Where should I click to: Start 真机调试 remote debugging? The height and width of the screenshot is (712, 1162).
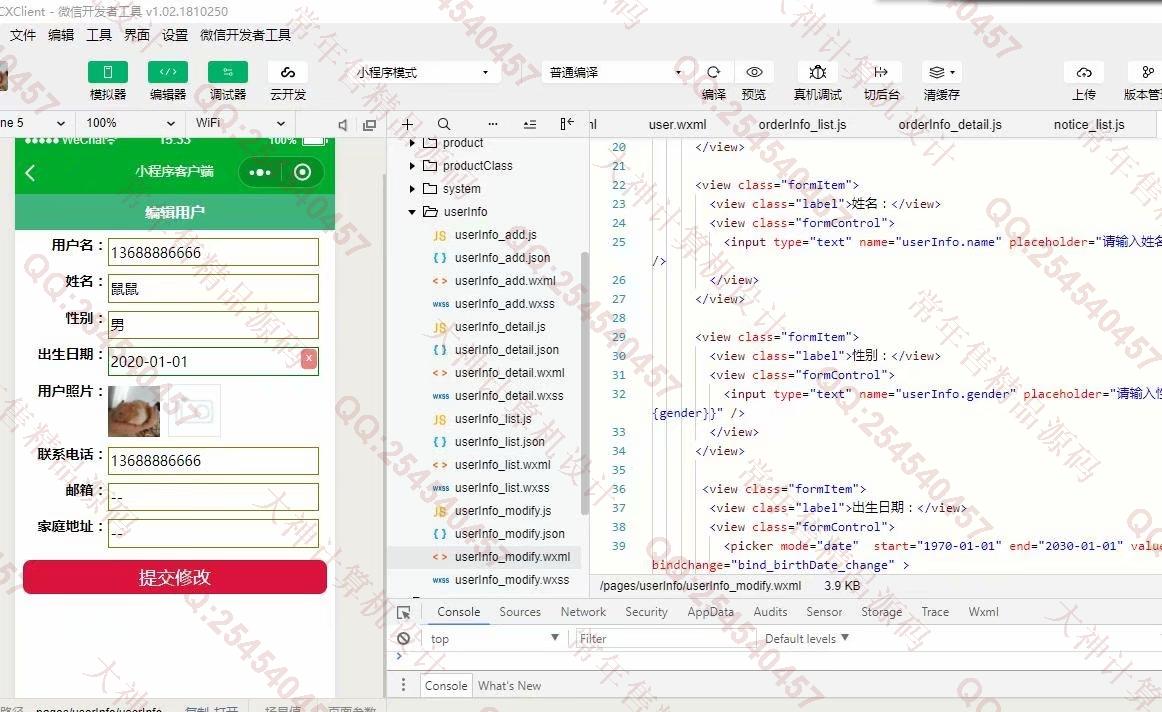(817, 72)
